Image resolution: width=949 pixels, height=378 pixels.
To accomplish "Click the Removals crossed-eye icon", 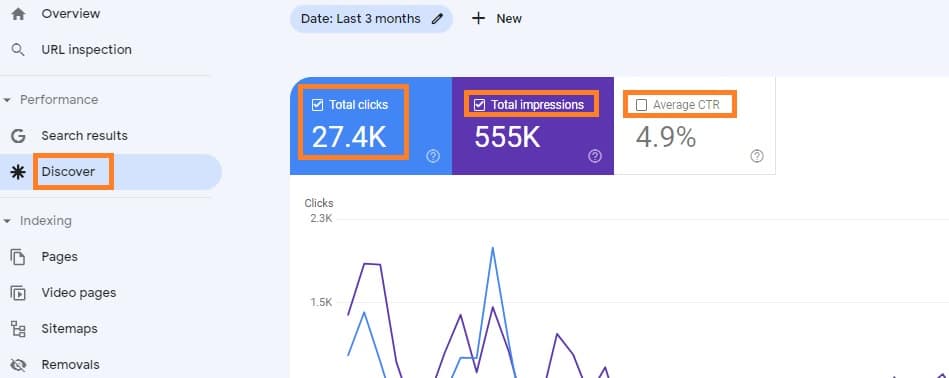I will coord(18,365).
